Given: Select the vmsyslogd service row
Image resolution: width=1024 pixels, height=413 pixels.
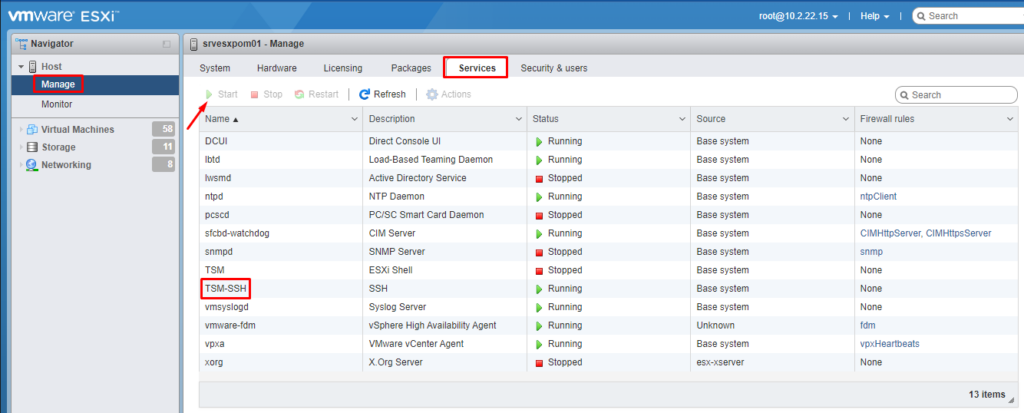Looking at the screenshot, I should point(609,306).
